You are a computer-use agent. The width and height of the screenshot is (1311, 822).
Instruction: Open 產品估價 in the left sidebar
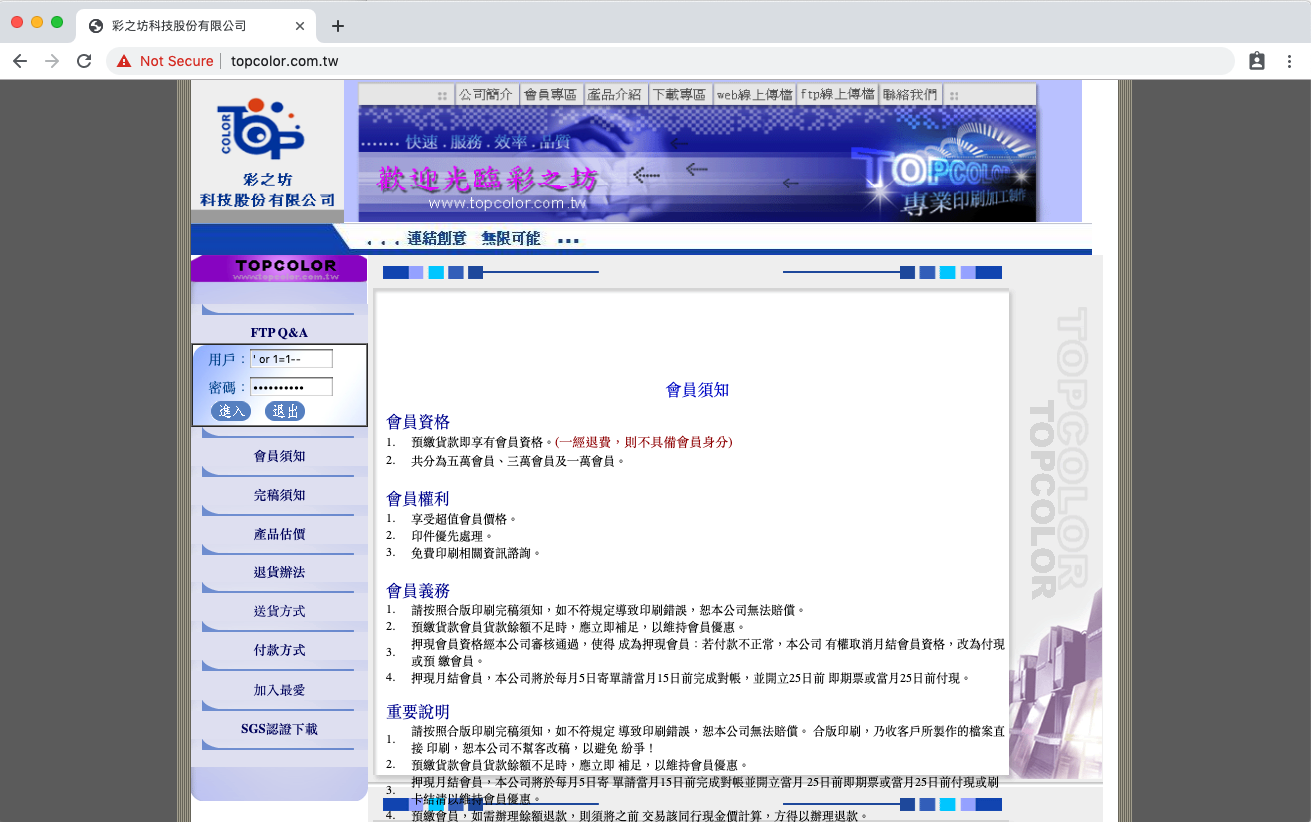click(279, 534)
